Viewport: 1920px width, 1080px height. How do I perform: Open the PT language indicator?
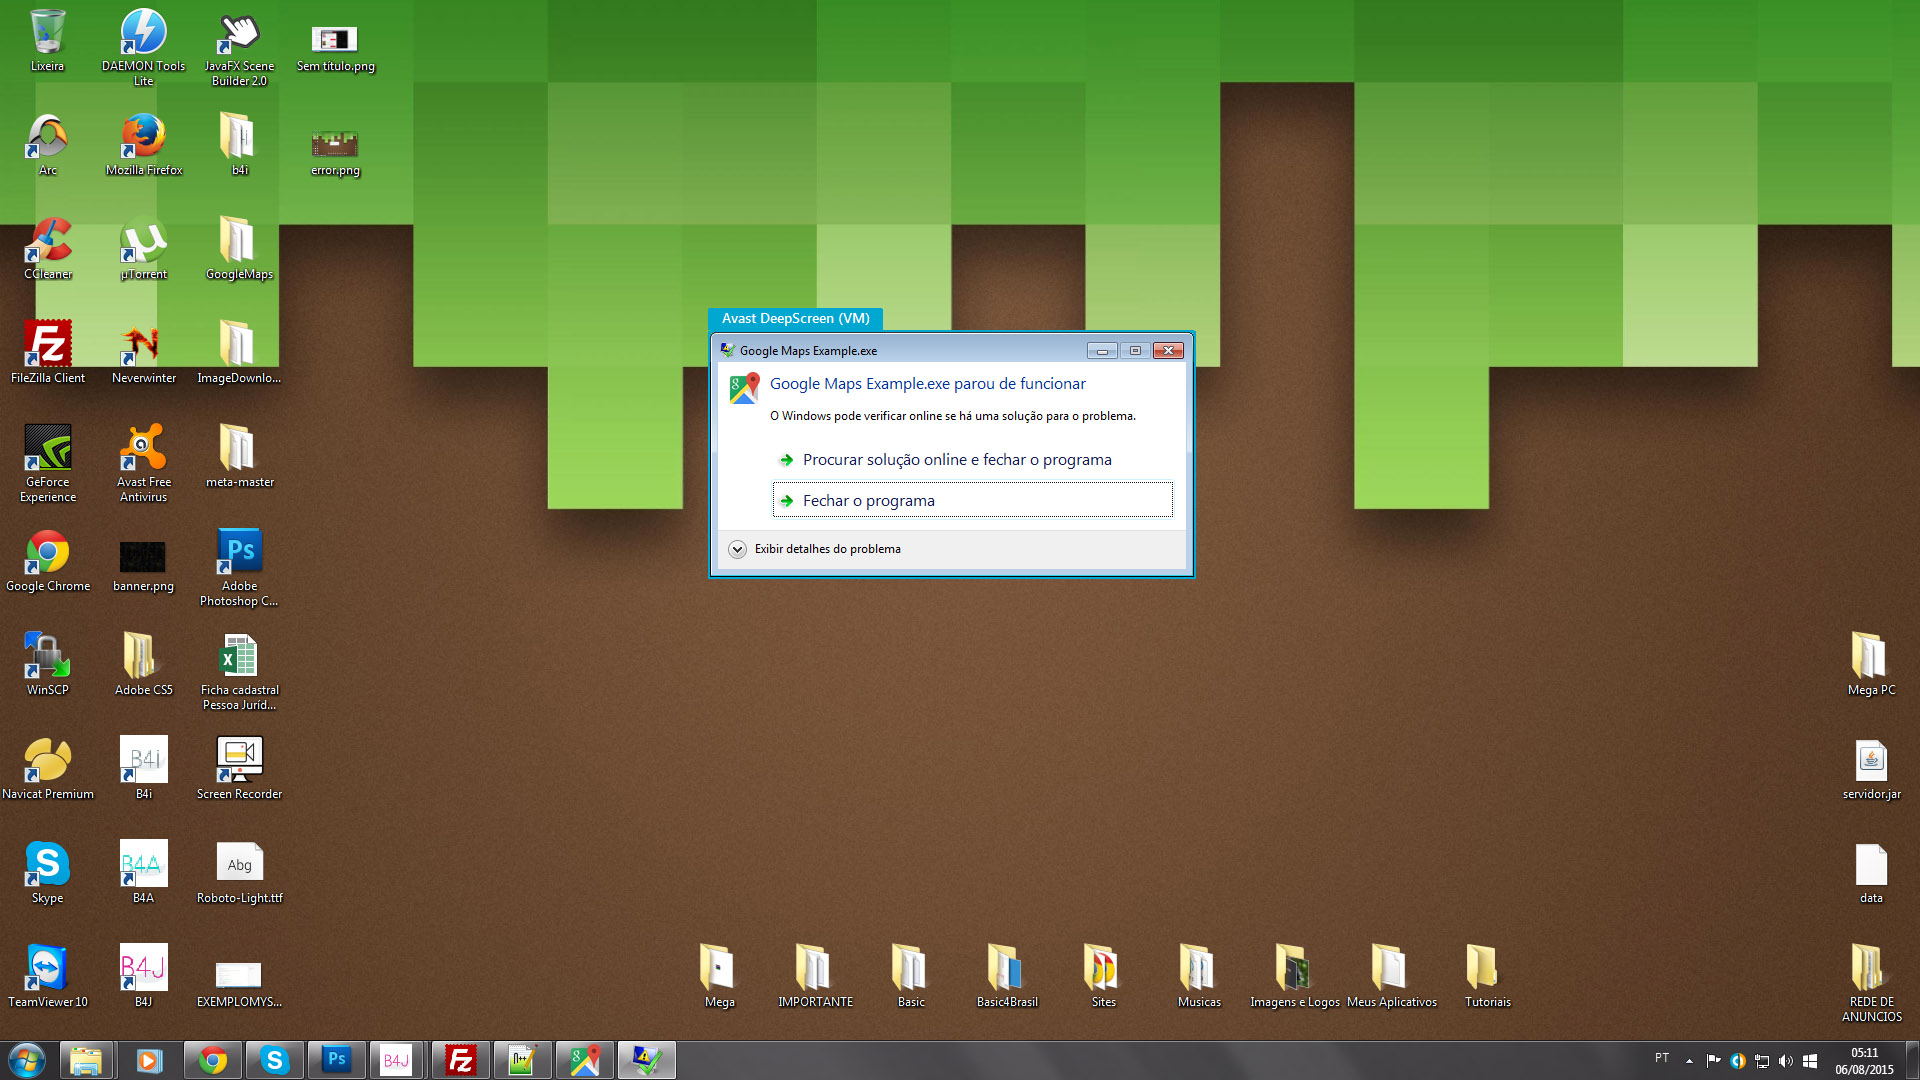click(x=1662, y=1058)
